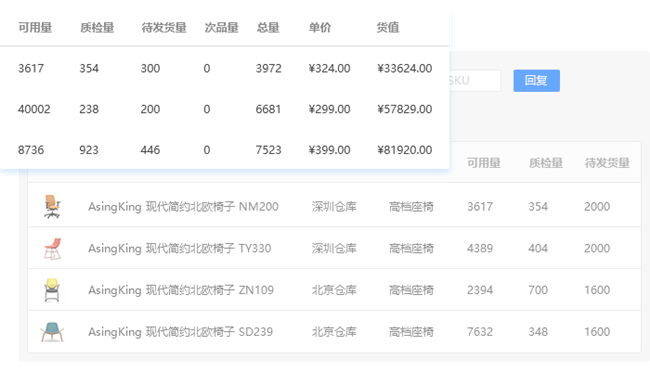Click the 货值 column header
Image resolution: width=650 pixels, height=371 pixels.
pos(388,28)
